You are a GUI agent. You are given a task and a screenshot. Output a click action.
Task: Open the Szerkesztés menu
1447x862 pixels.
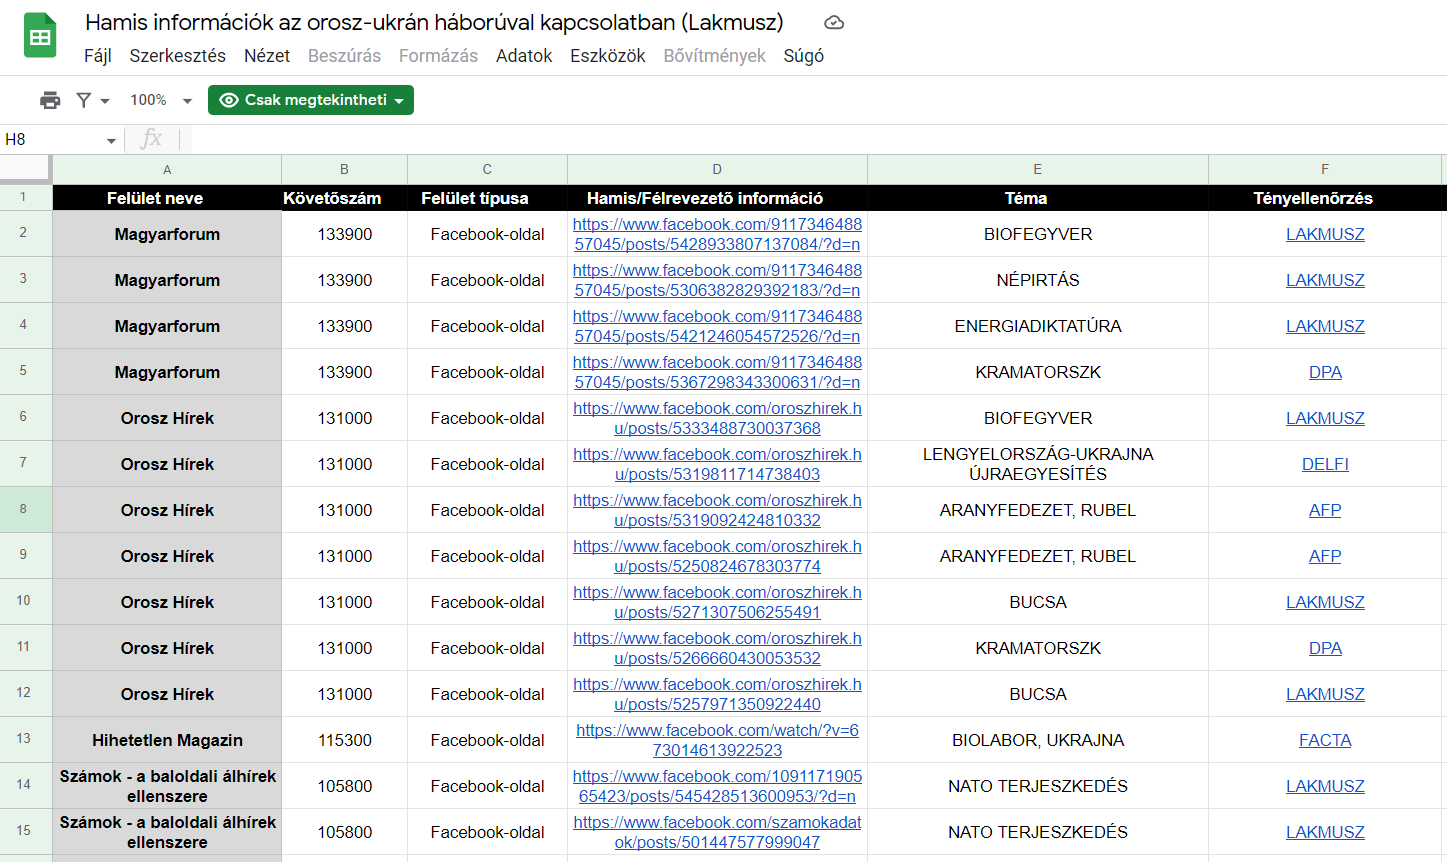(177, 56)
